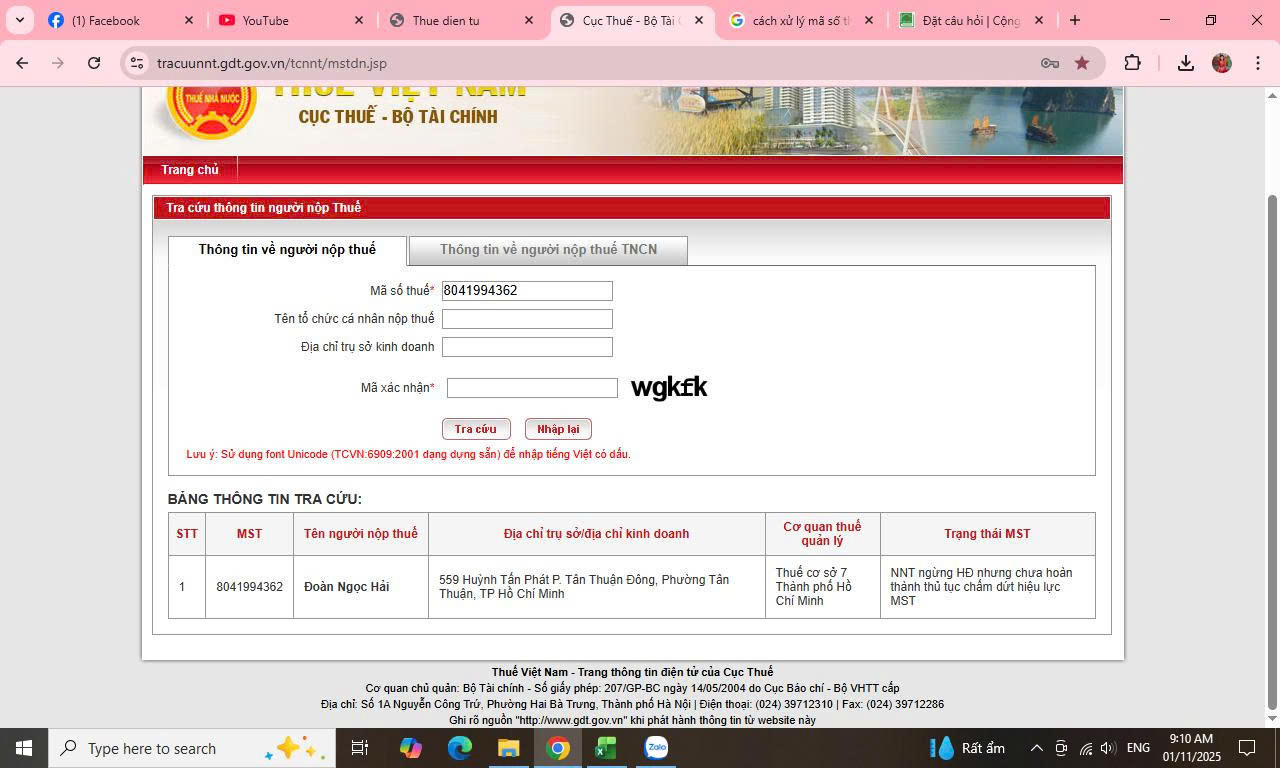Go back using the browser back arrow
1280x768 pixels.
22,63
